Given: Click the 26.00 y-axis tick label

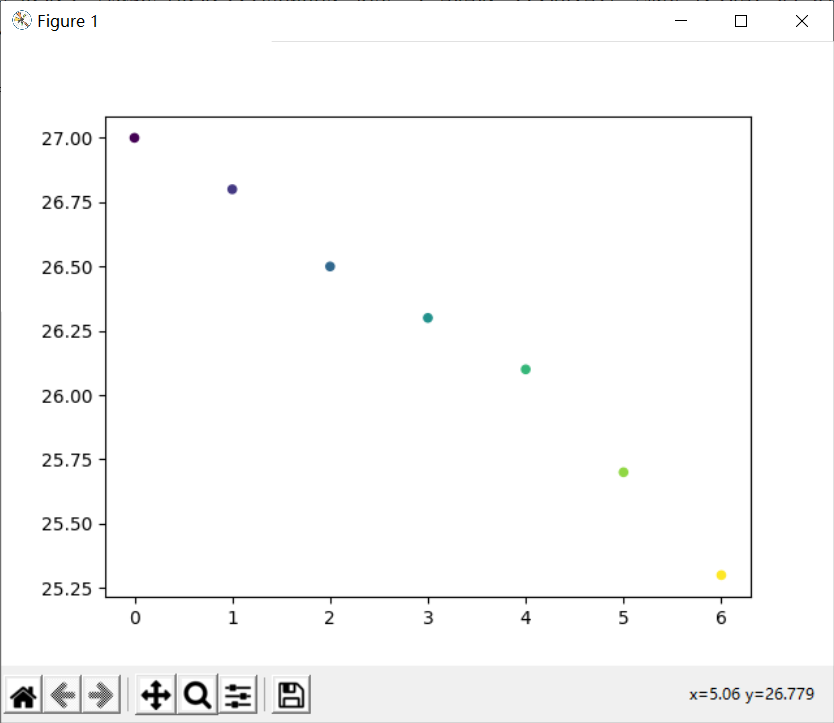Looking at the screenshot, I should tap(67, 396).
